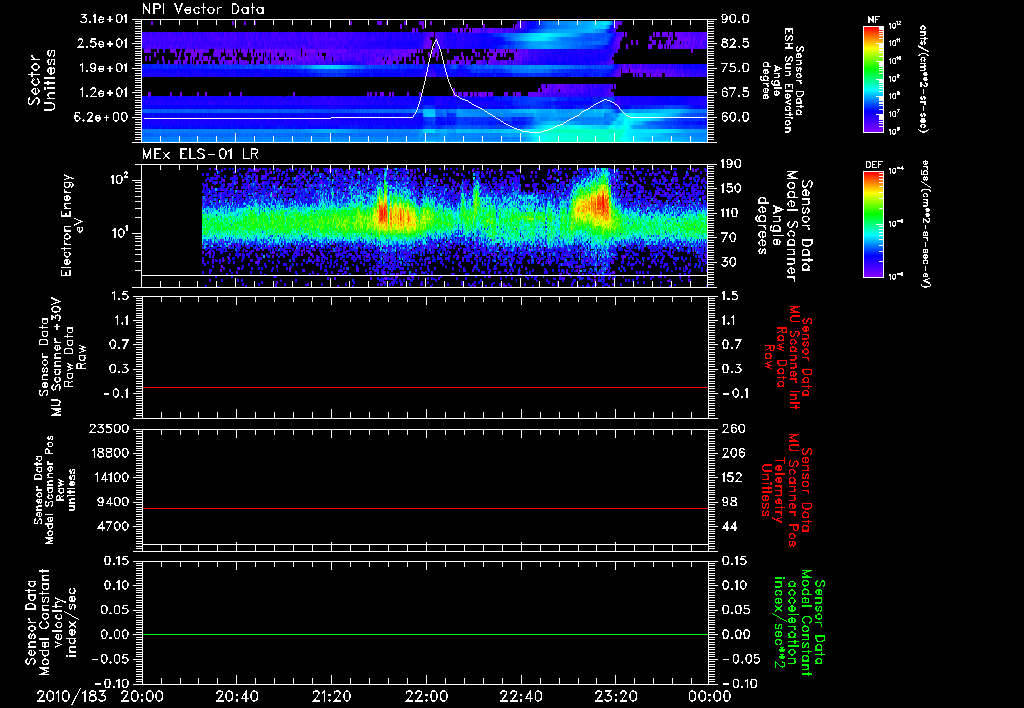Viewport: 1024px width, 708px height.
Task: Click the '3.1e+01' sector tick label
Action: (x=106, y=19)
